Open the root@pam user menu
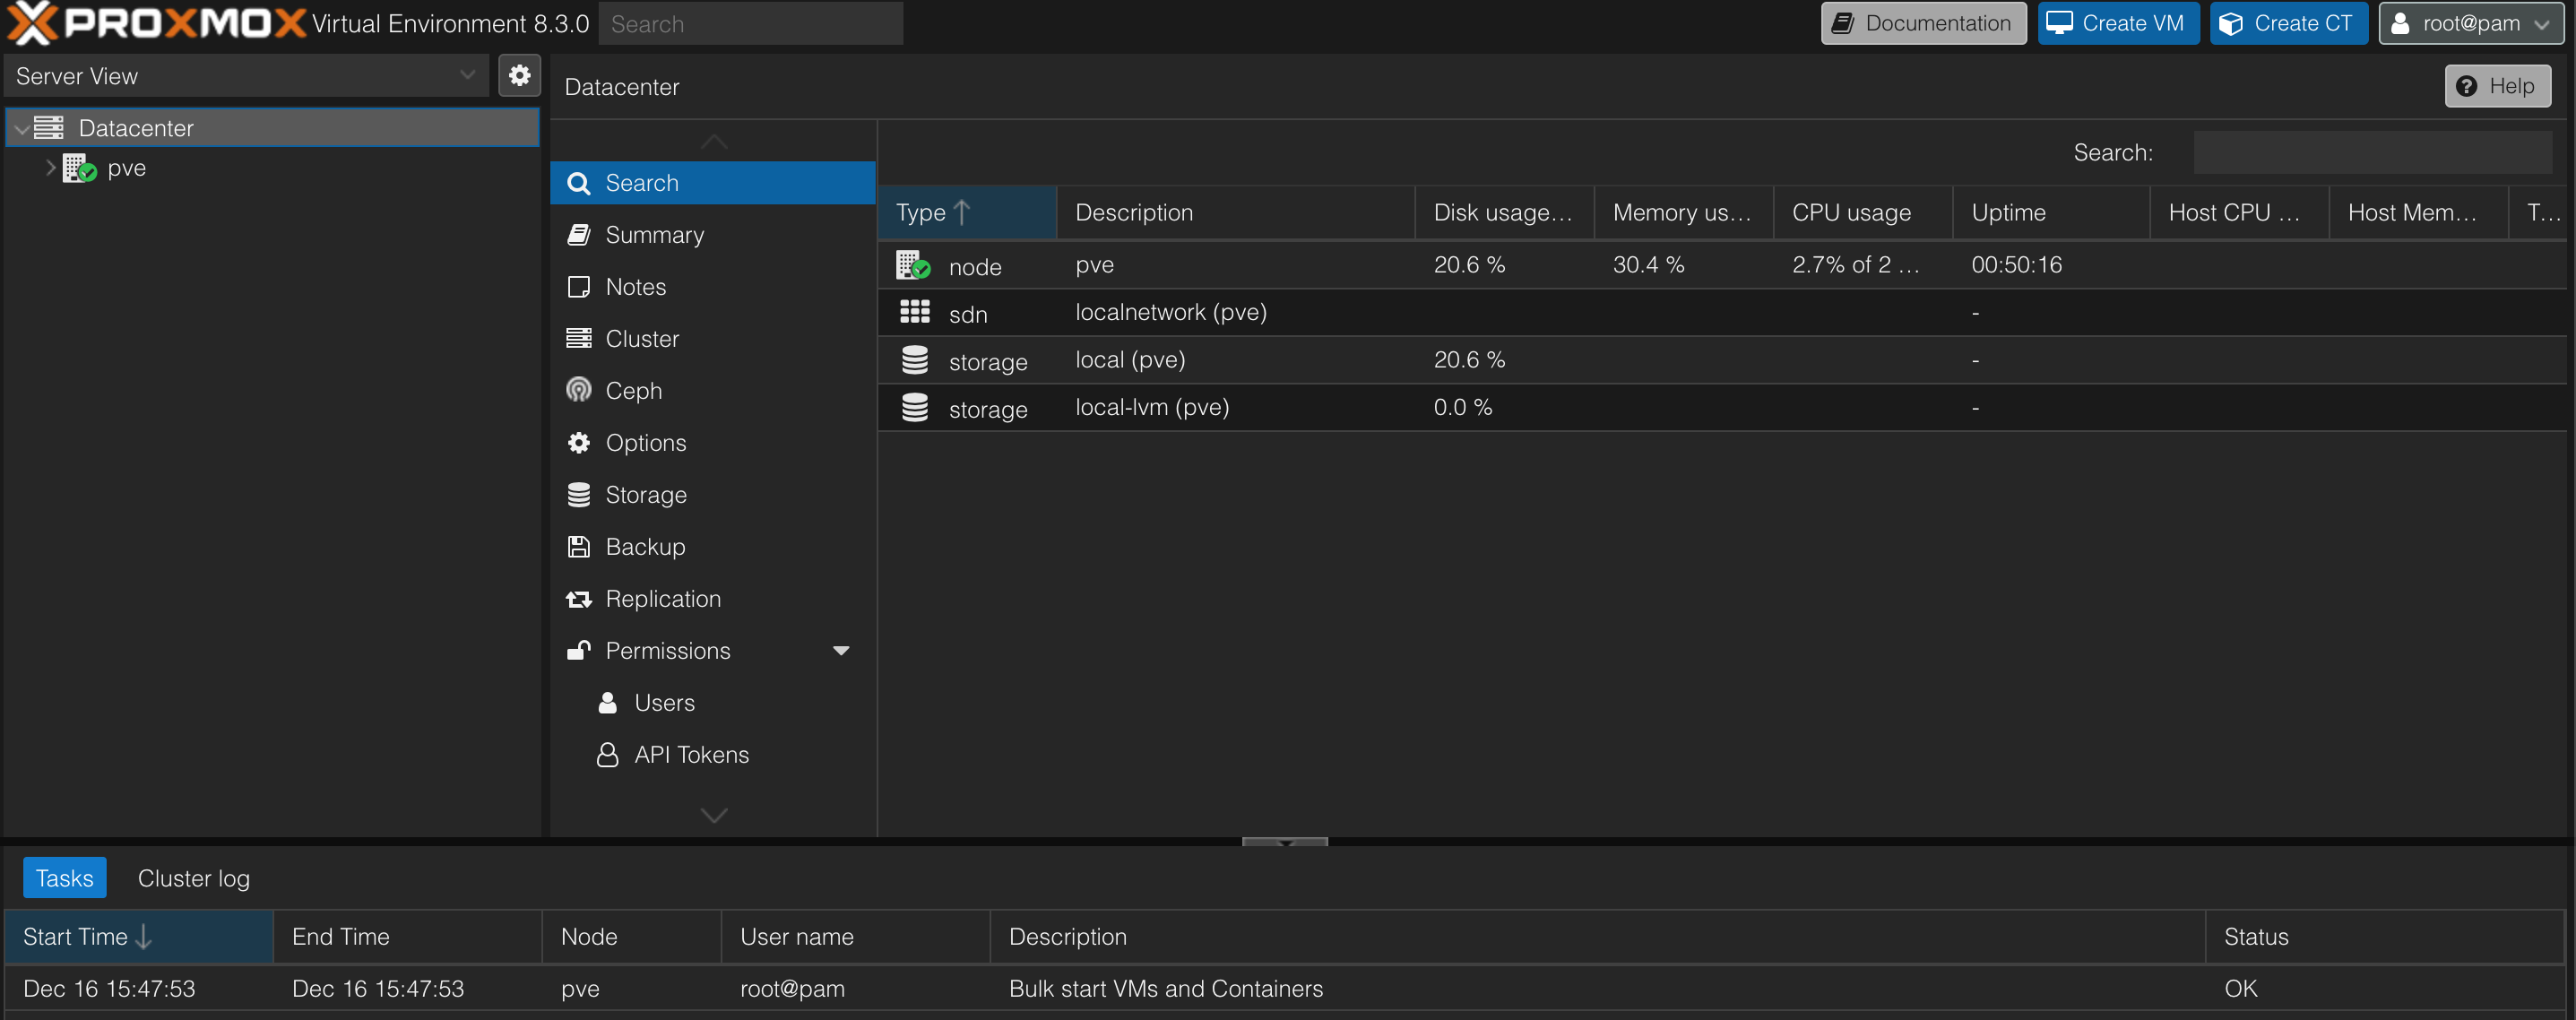 point(2469,23)
